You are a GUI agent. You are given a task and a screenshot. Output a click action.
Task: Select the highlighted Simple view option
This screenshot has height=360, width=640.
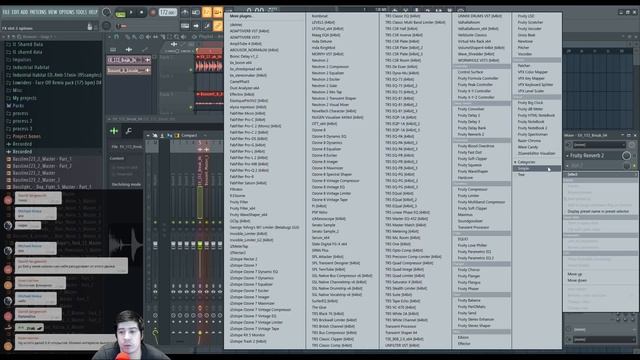point(536,168)
